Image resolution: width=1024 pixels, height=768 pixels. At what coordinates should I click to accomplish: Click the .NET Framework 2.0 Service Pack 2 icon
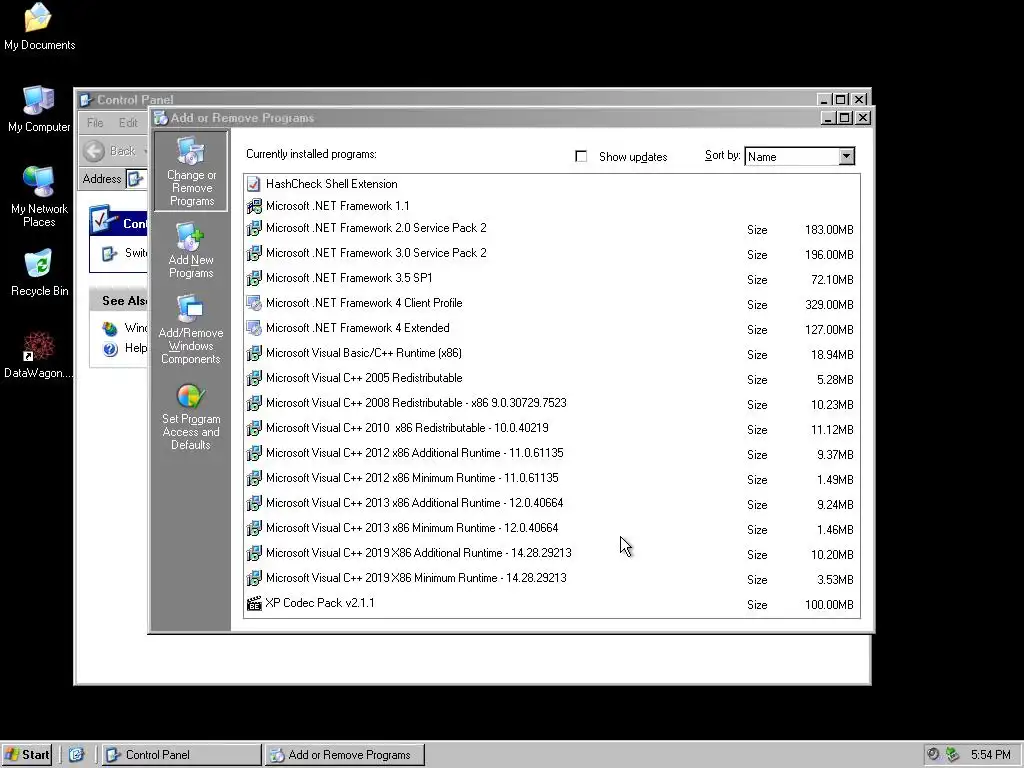[x=253, y=229]
